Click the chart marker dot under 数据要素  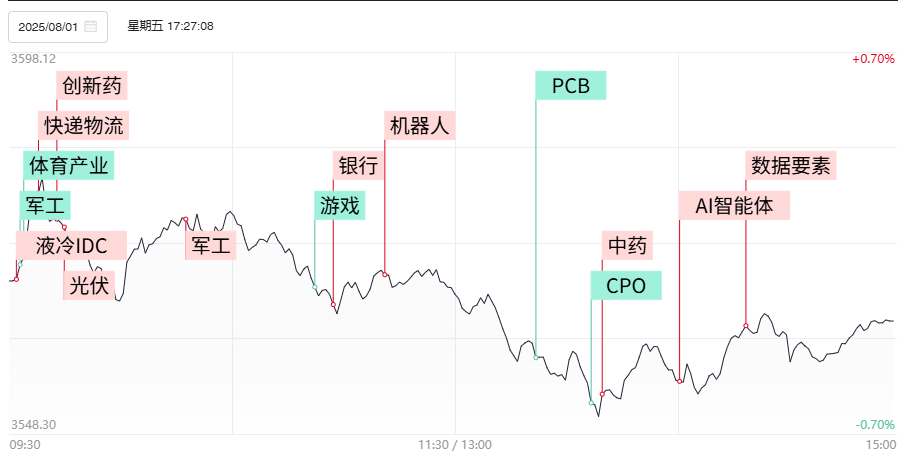pos(746,325)
